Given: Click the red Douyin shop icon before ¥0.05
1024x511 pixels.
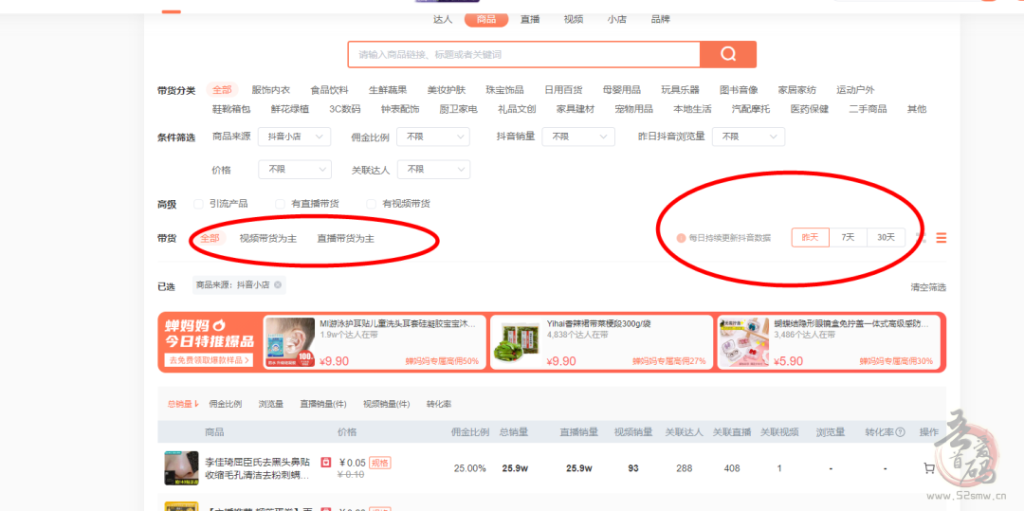Looking at the screenshot, I should pos(326,462).
